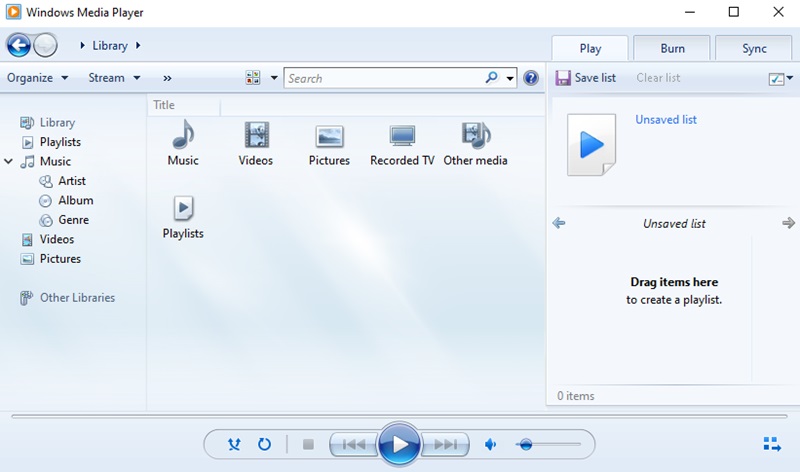Open List options dropdown arrow
Screen dimensions: 800x472
pos(790,78)
